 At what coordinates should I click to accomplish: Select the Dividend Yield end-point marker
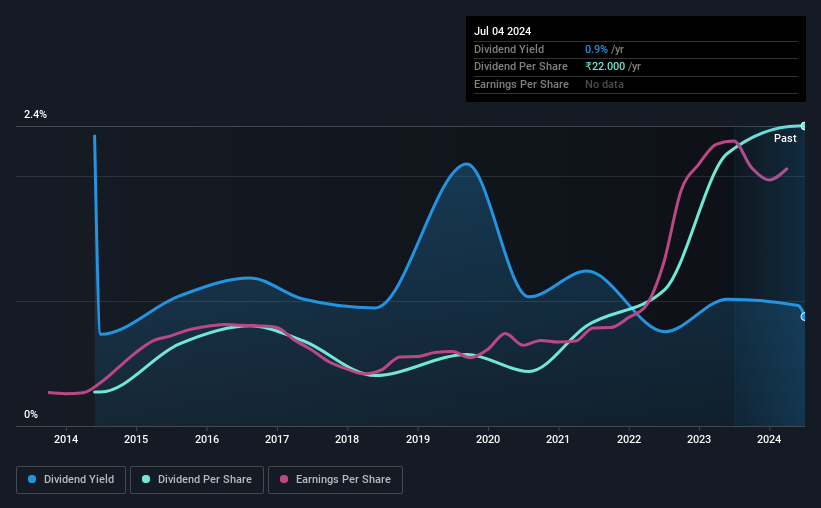tap(804, 317)
